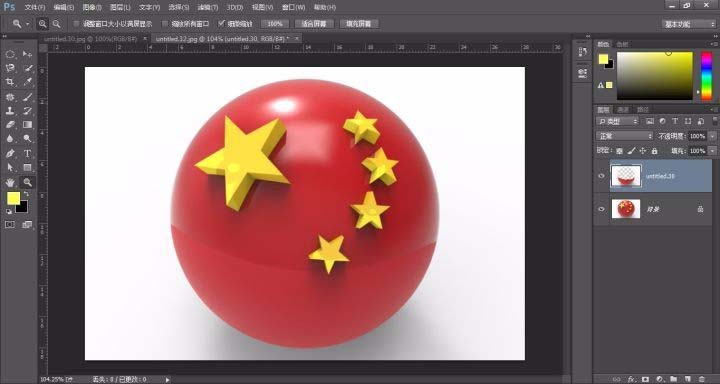This screenshot has width=720, height=384.
Task: Open Layers panel flyout menu
Action: [x=715, y=109]
